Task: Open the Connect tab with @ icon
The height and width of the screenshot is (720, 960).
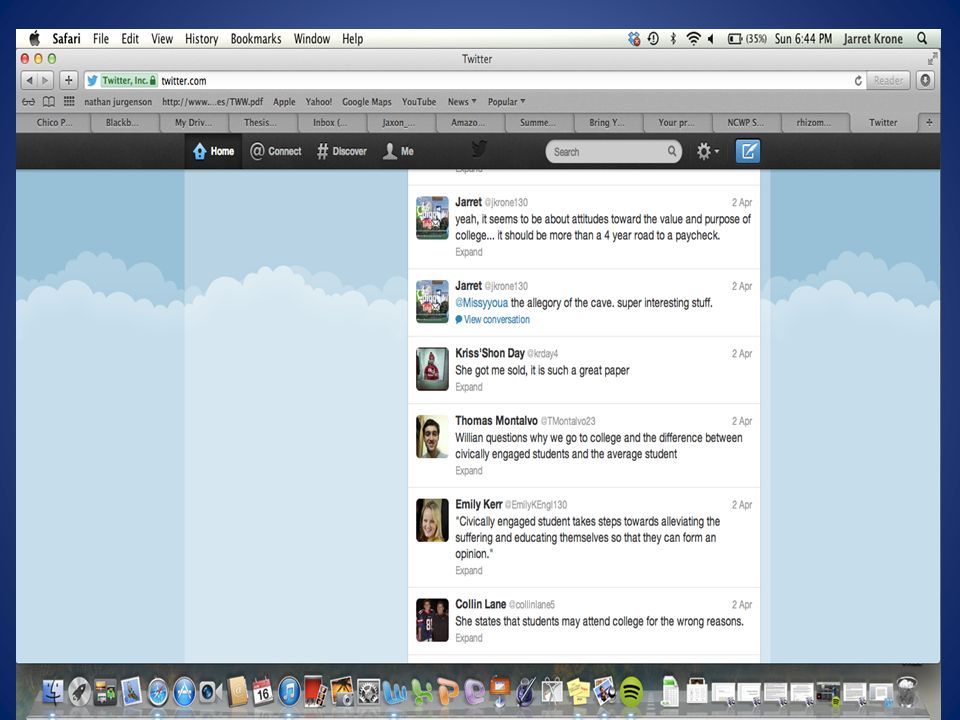Action: (276, 151)
